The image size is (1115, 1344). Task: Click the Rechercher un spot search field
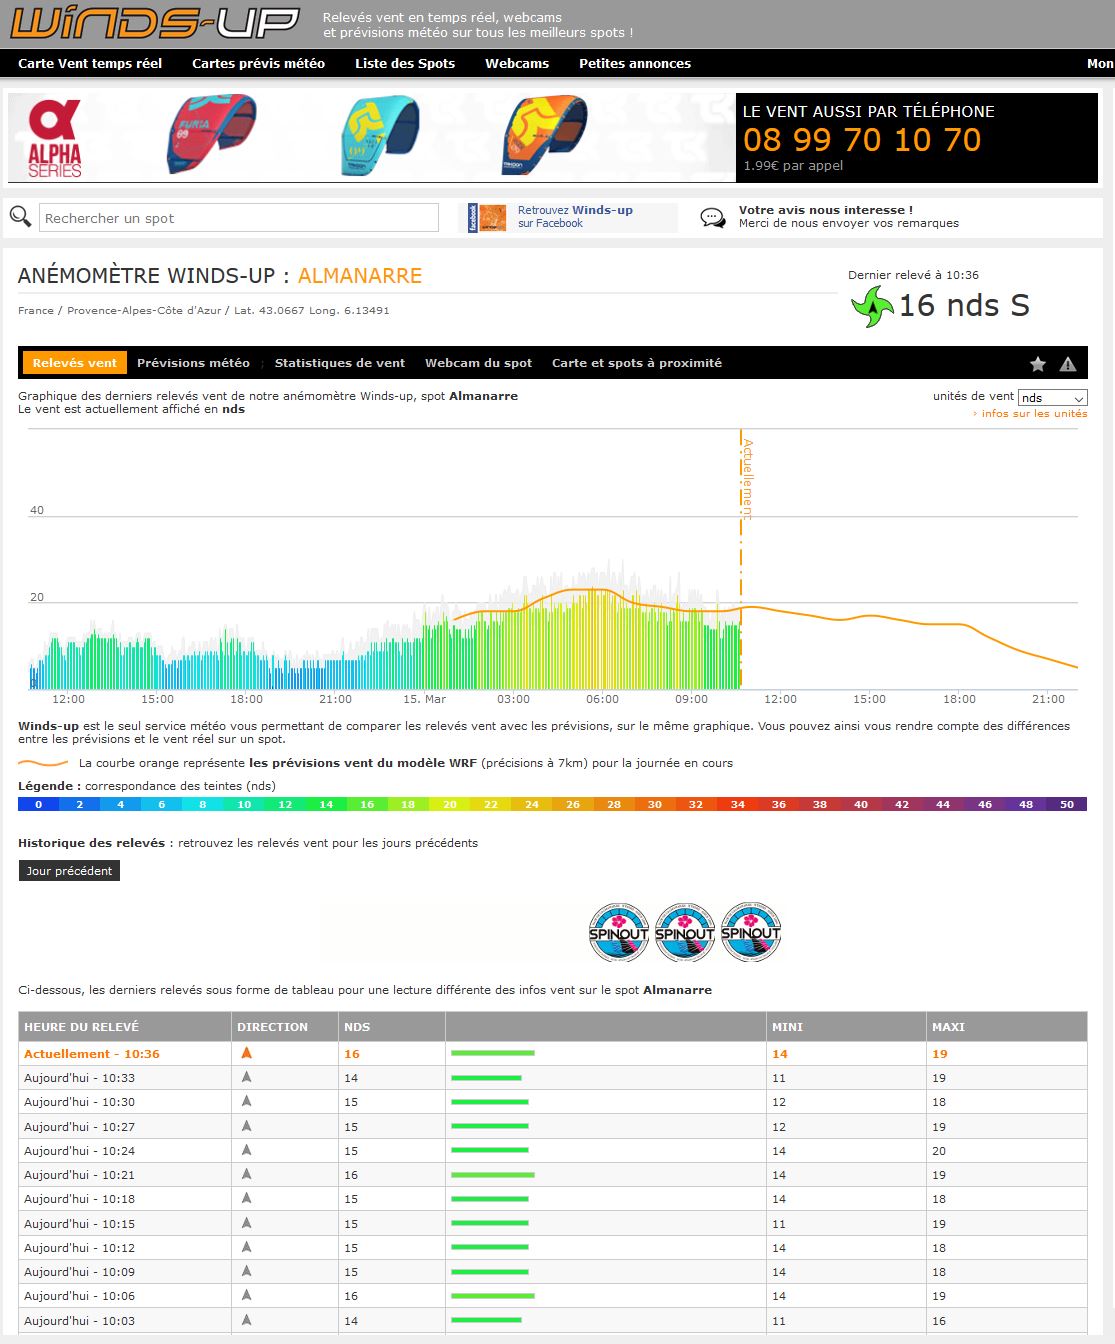239,218
